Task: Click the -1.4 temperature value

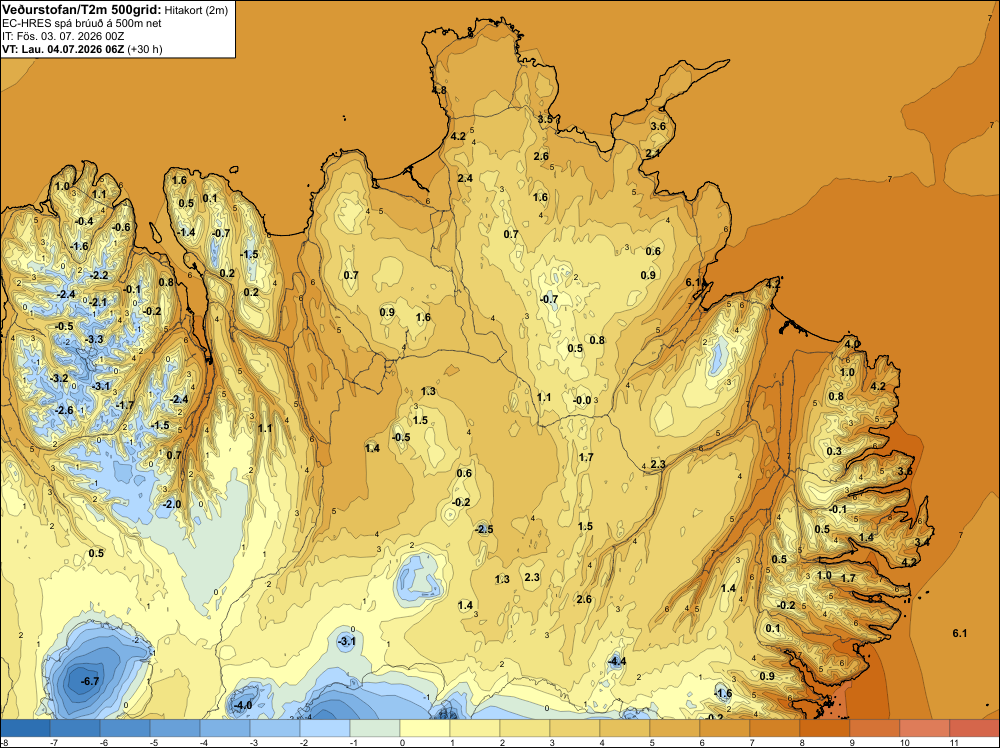Action: [186, 232]
